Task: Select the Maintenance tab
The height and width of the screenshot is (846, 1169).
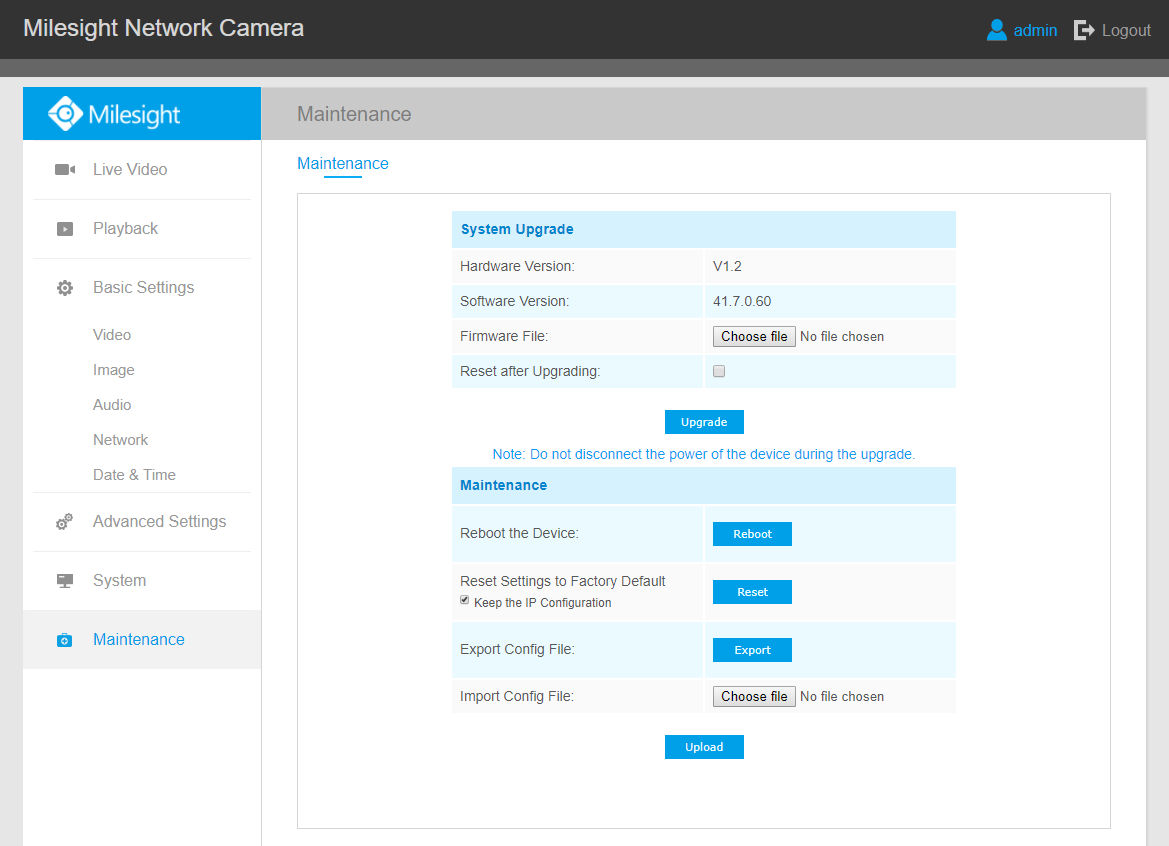Action: (x=342, y=164)
